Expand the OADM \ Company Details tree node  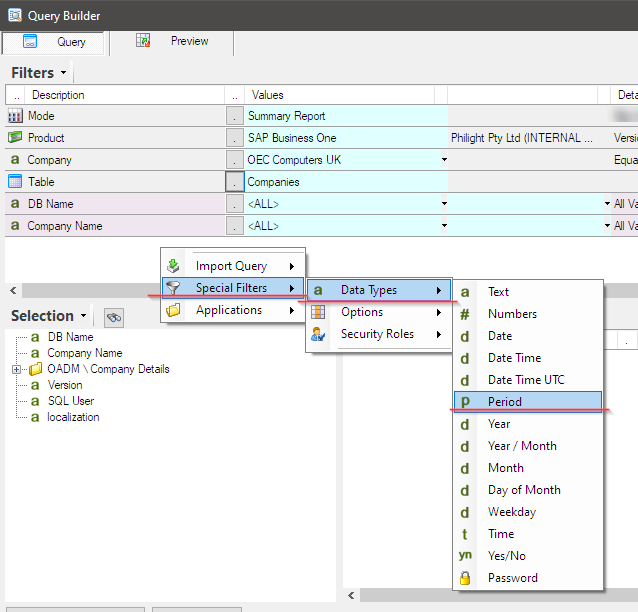16,369
